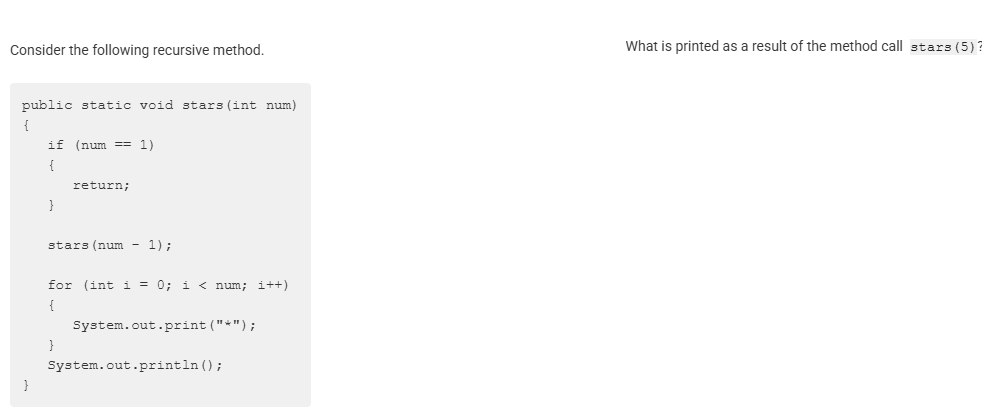Screen dimensions: 982x418
Task: Click the inline stars(5) code snippet
Action: tap(943, 47)
